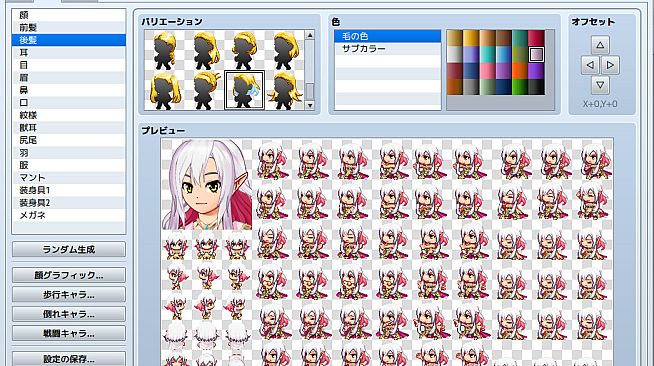Click the 歩行キャラ... button
Image resolution: width=654 pixels, height=366 pixels.
click(x=69, y=294)
